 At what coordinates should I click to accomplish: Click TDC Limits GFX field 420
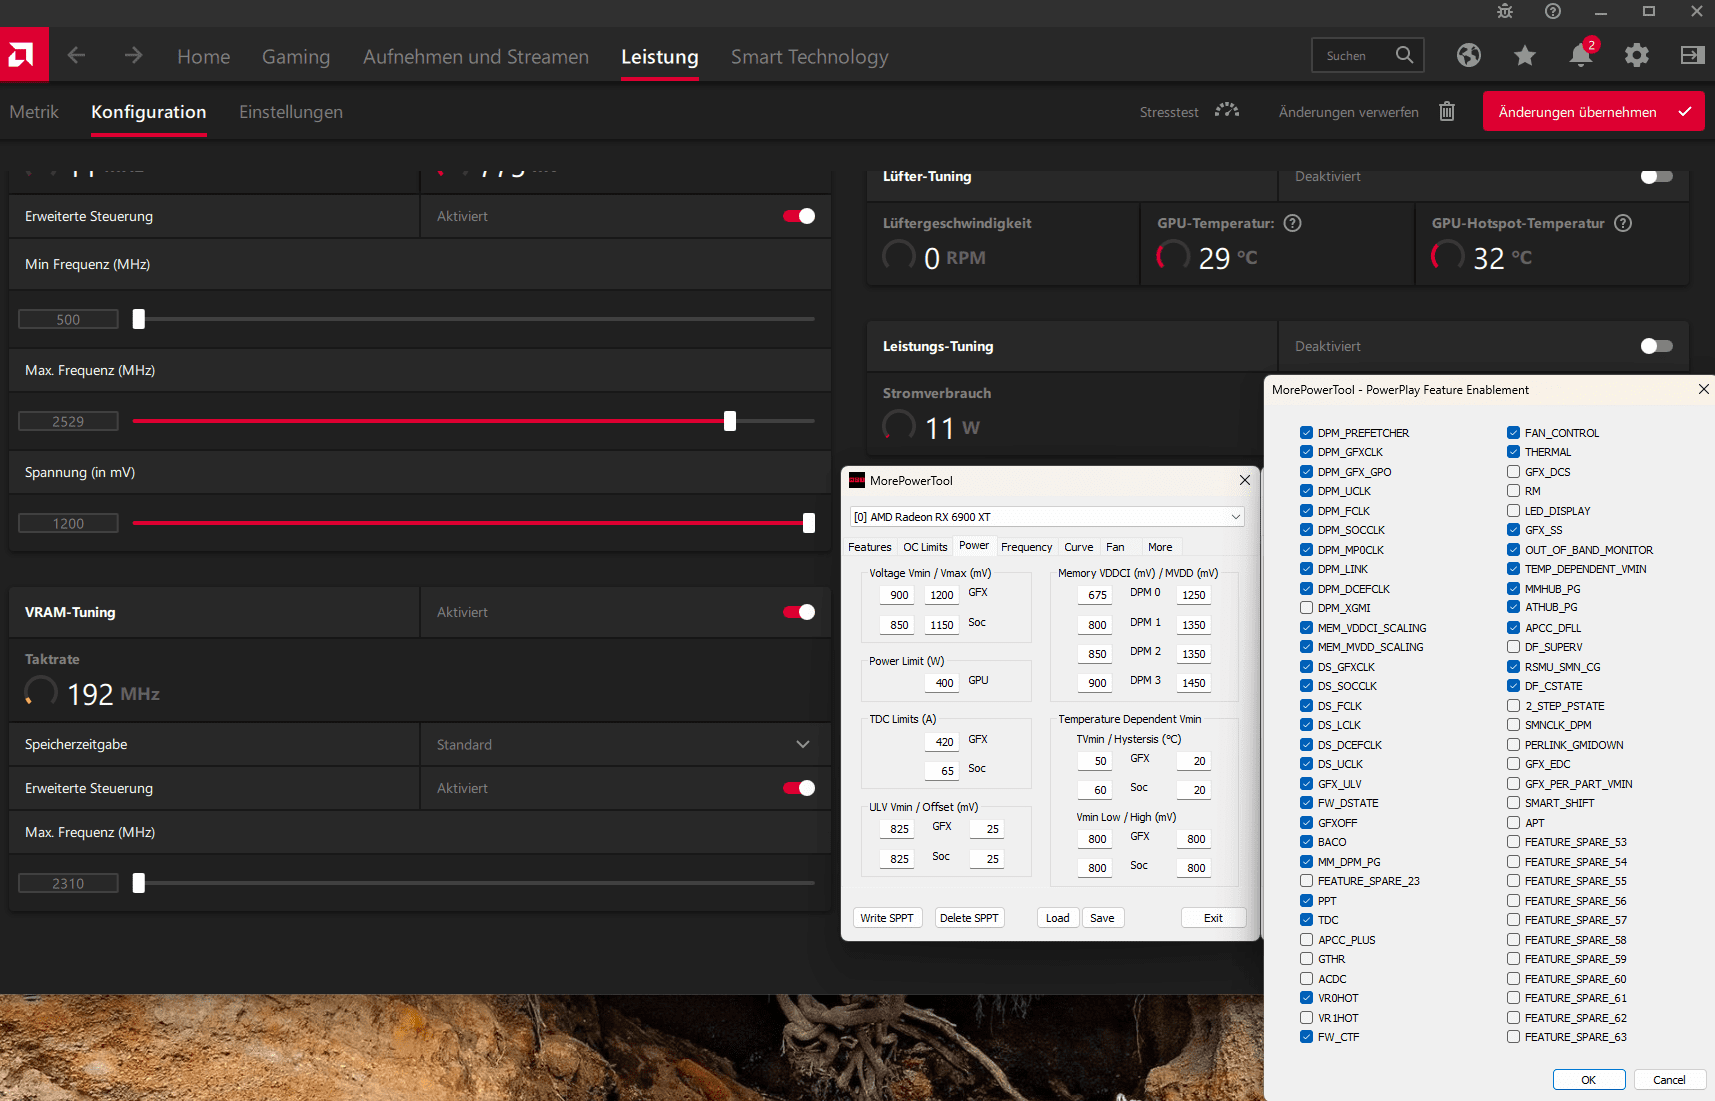(x=943, y=742)
